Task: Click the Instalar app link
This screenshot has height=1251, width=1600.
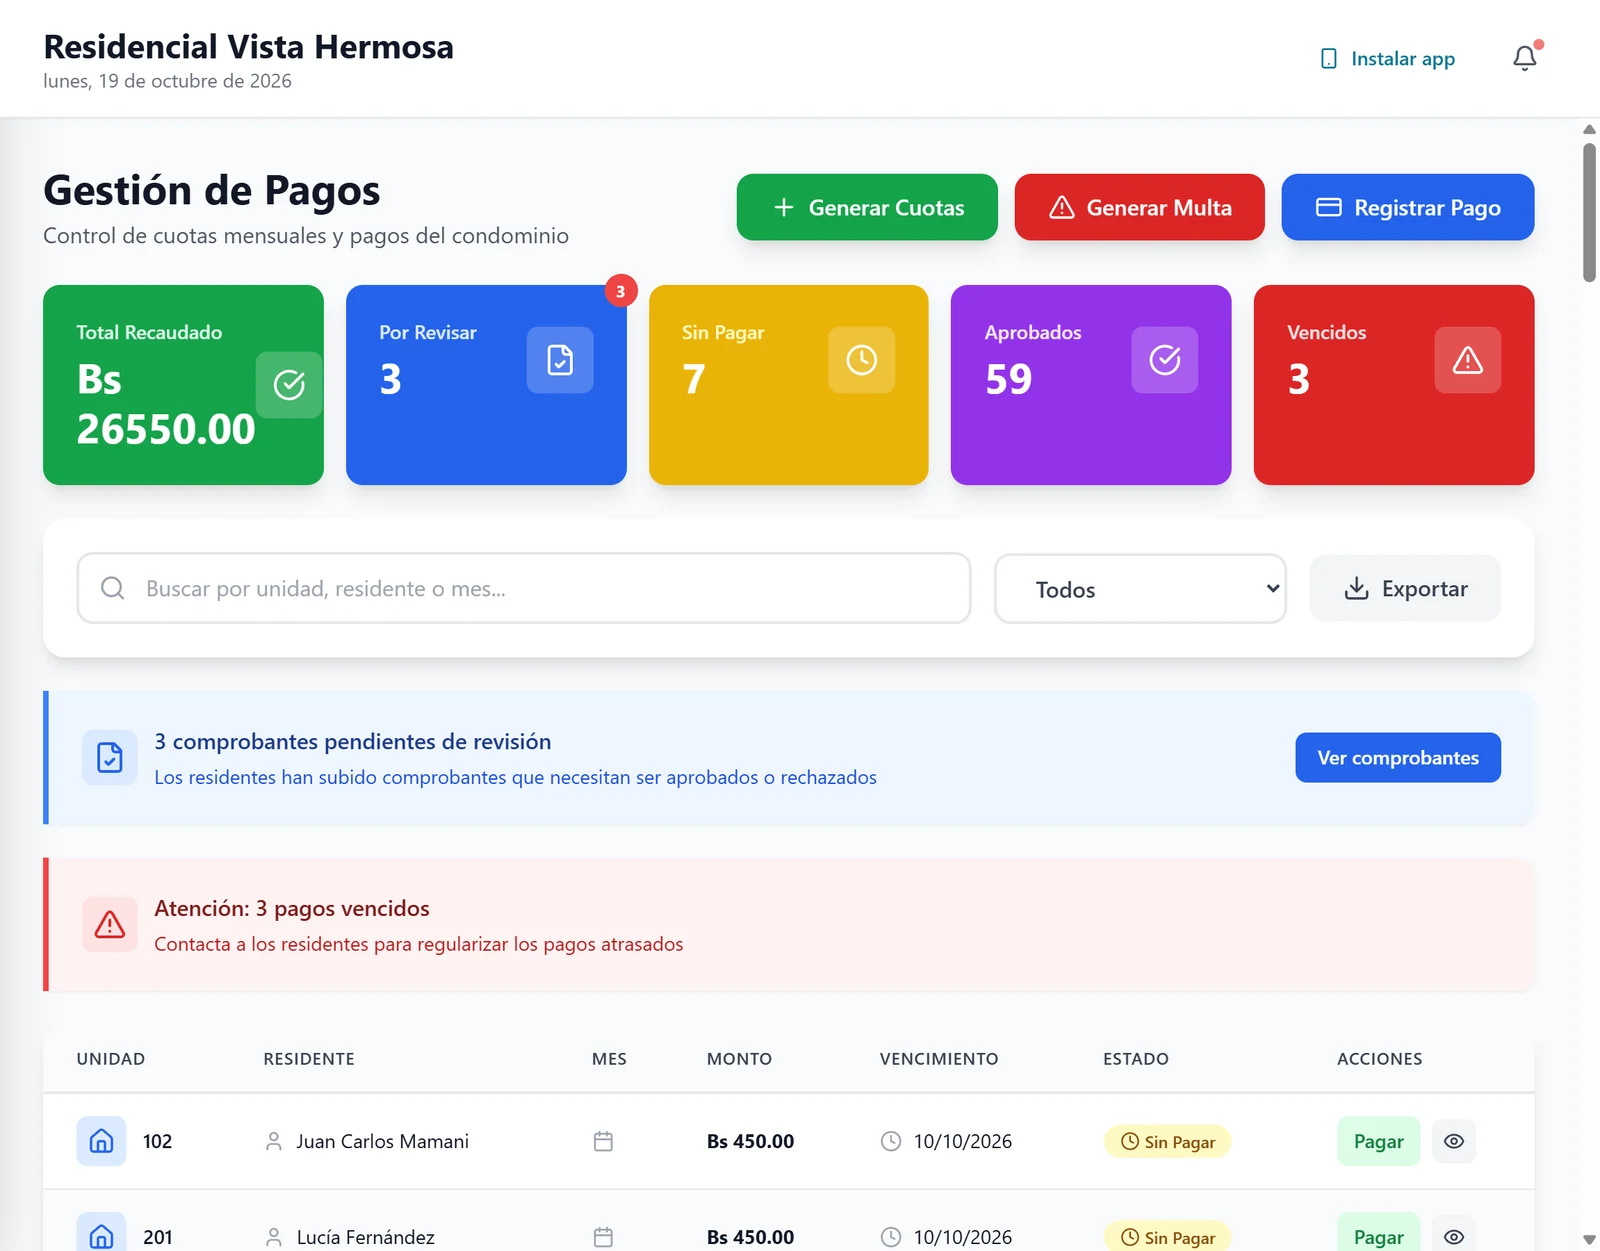Action: [x=1388, y=59]
